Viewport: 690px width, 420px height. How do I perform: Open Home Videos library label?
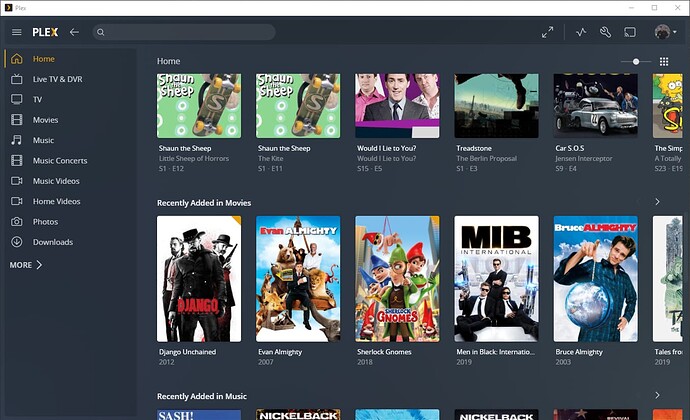pyautogui.click(x=56, y=201)
